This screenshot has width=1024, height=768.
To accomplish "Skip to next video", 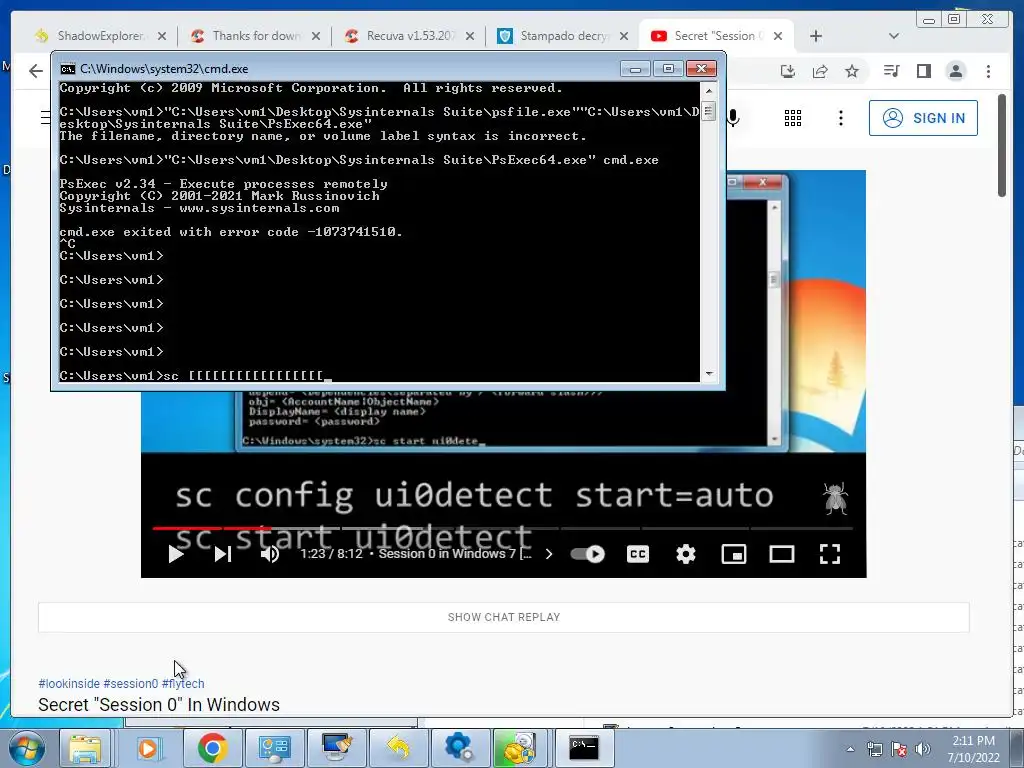I will tap(223, 554).
